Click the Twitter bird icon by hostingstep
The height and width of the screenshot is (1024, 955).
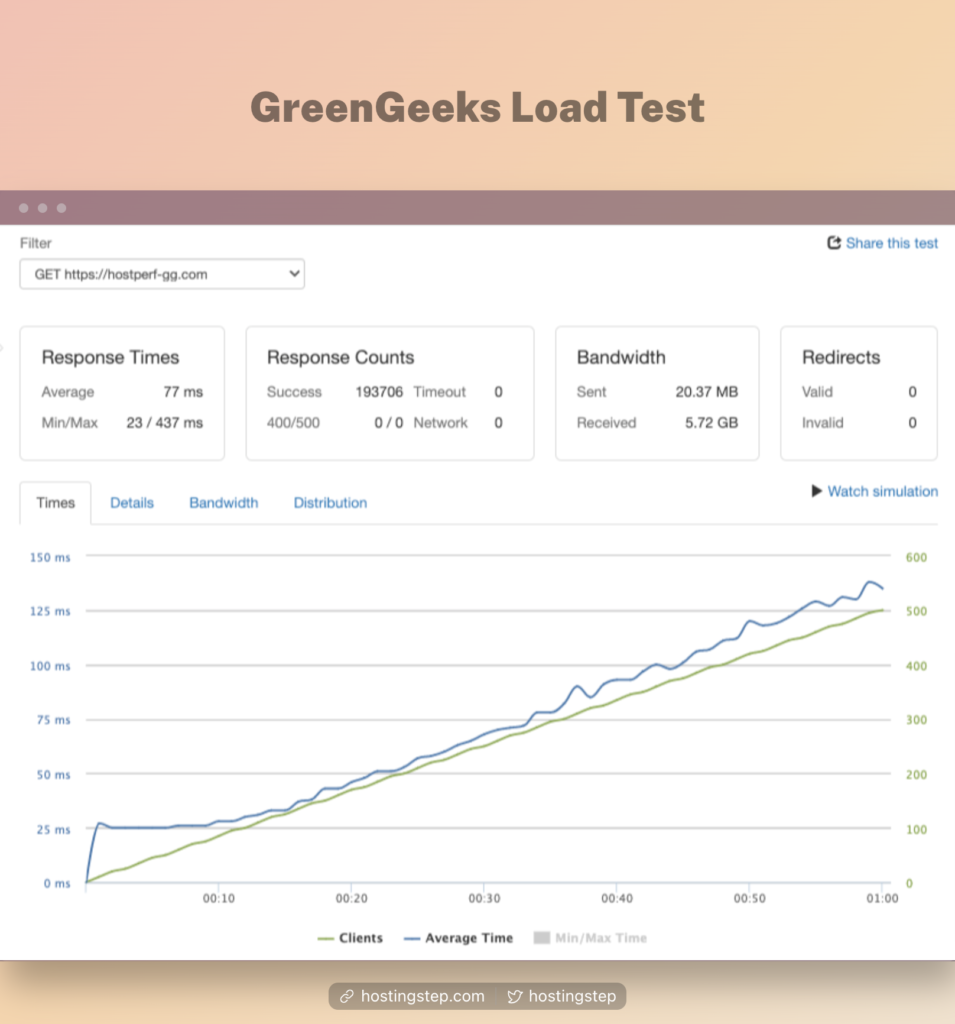515,996
